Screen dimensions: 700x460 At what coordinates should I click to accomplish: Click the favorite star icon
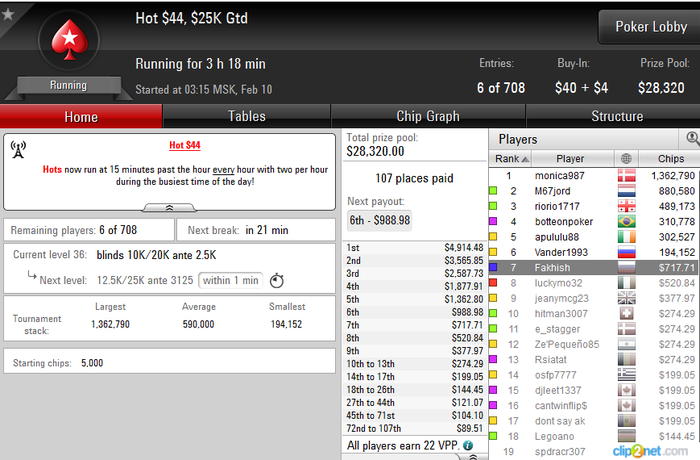8,14
